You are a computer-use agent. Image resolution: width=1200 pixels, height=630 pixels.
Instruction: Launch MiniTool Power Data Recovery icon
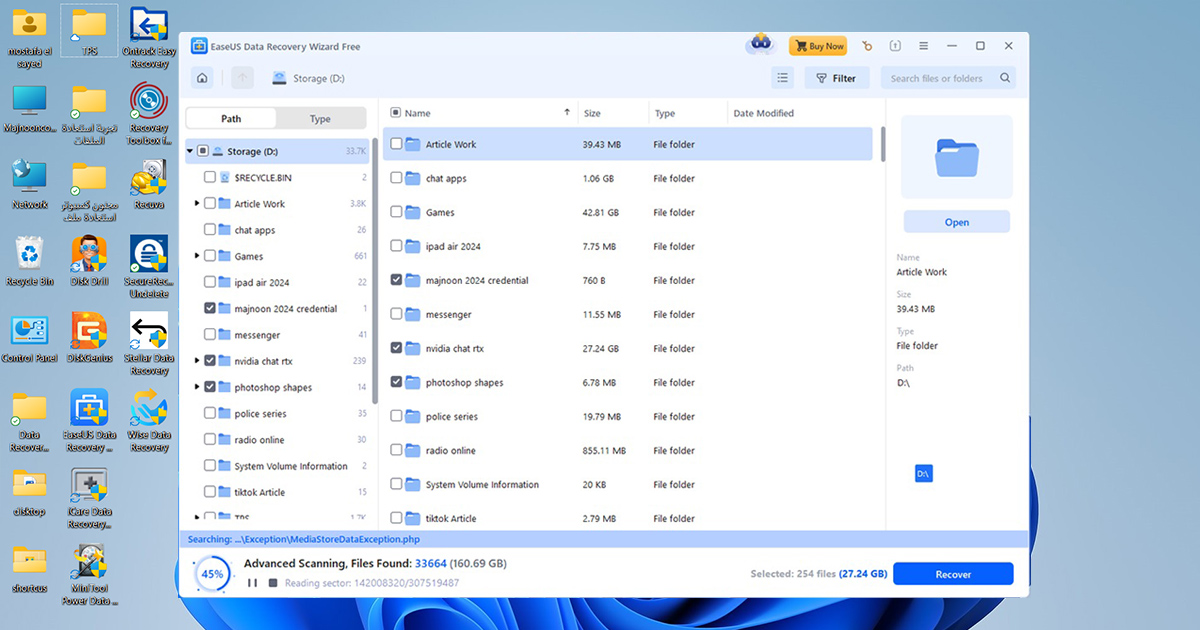(x=89, y=574)
